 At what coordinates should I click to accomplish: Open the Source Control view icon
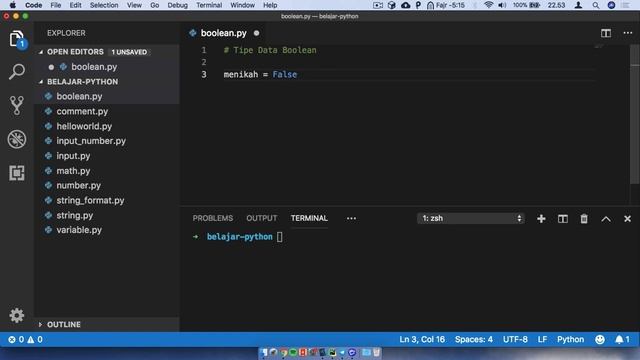point(17,105)
